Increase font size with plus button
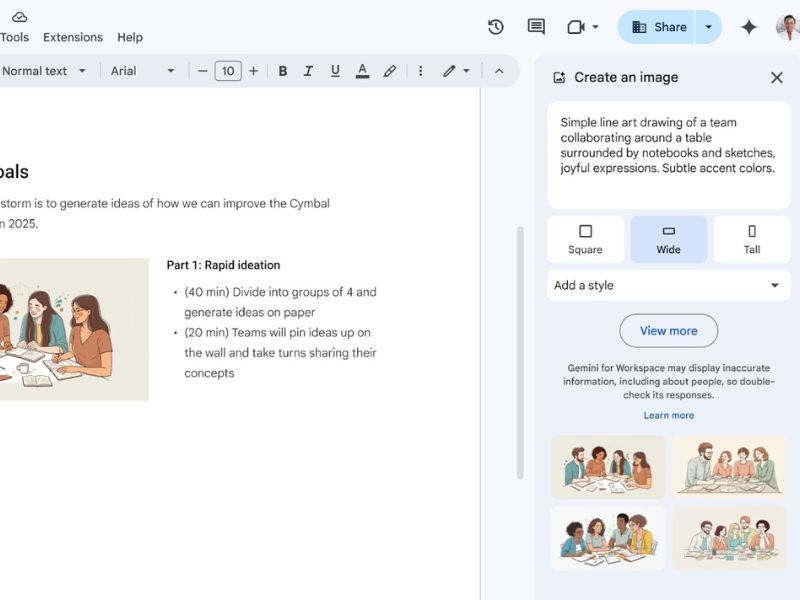Screen dimensions: 800x600 [254, 71]
